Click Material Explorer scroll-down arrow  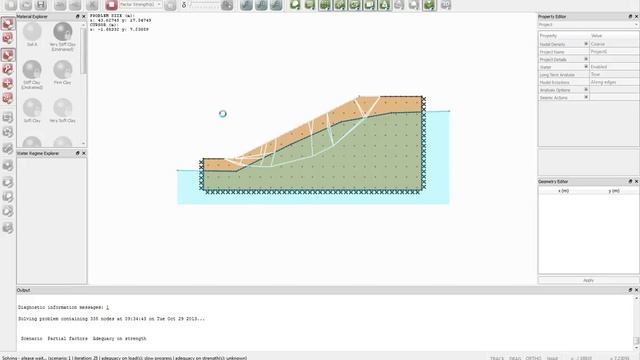84,143
